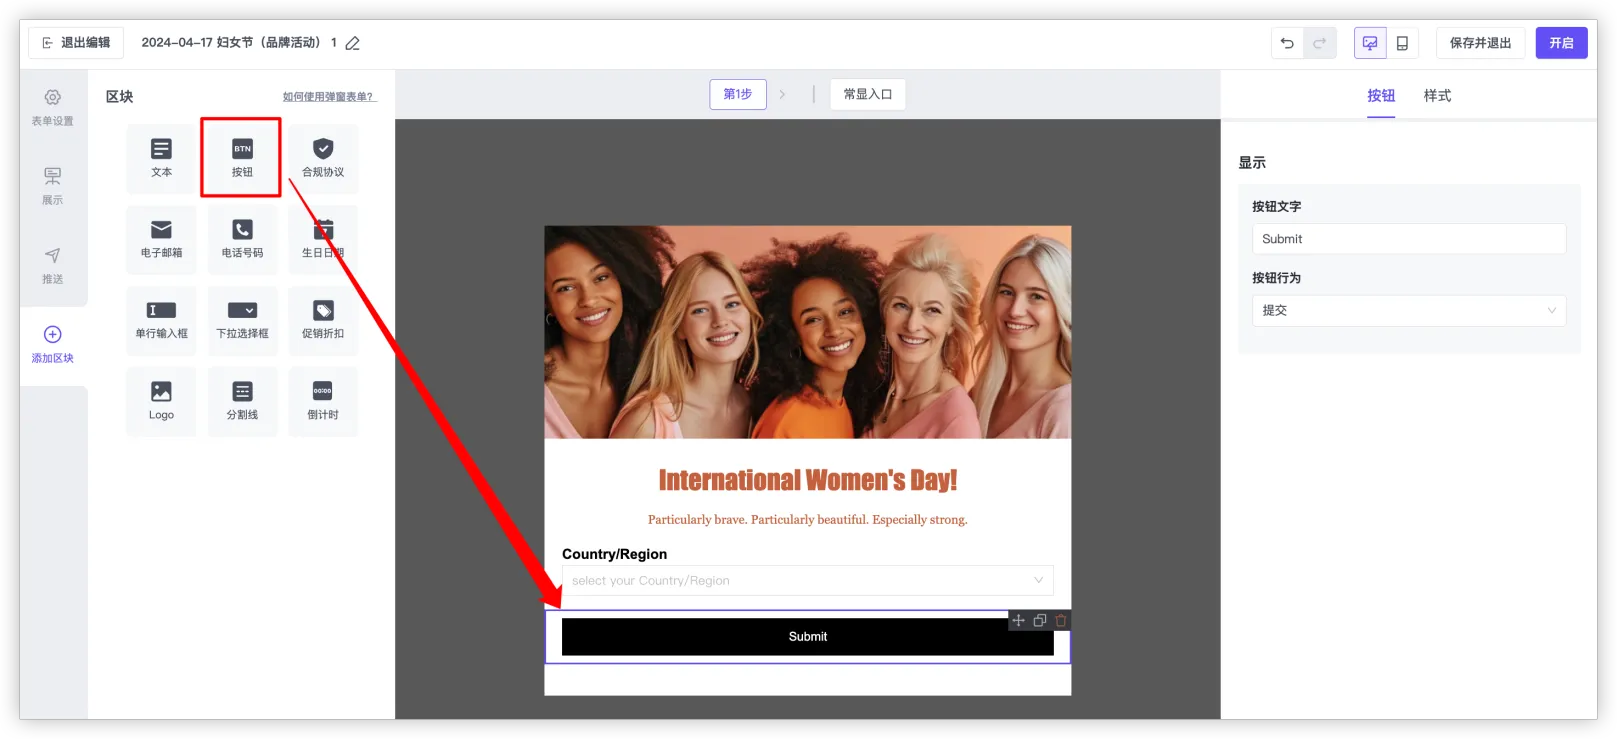Image resolution: width=1617 pixels, height=739 pixels.
Task: Duplicate the selected Submit block
Action: [x=1040, y=621]
